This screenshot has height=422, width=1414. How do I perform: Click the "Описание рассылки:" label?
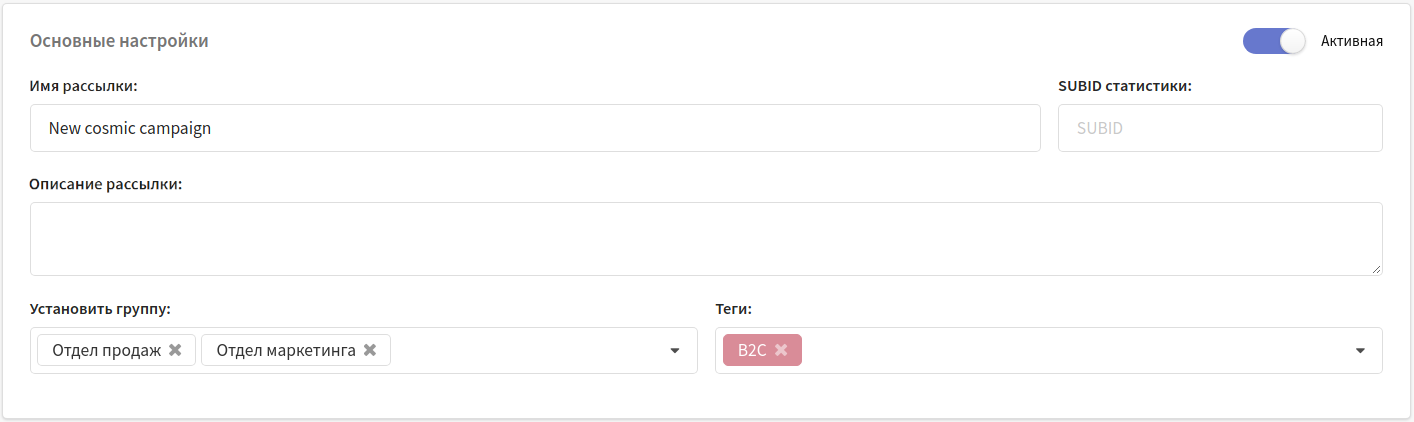106,184
